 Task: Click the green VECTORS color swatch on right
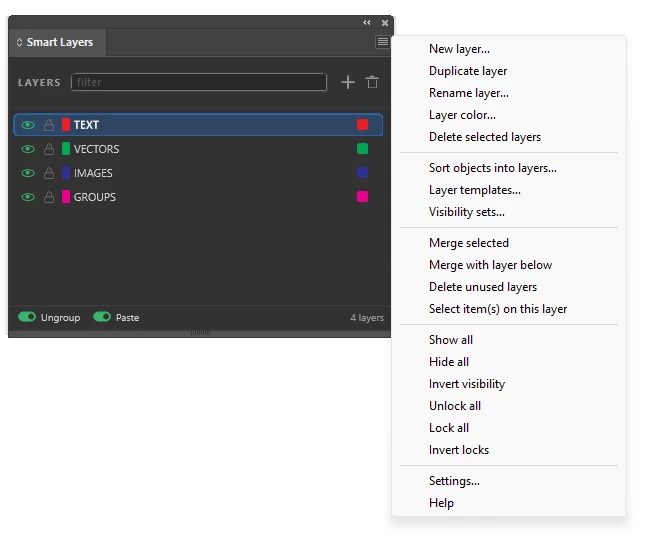(362, 149)
